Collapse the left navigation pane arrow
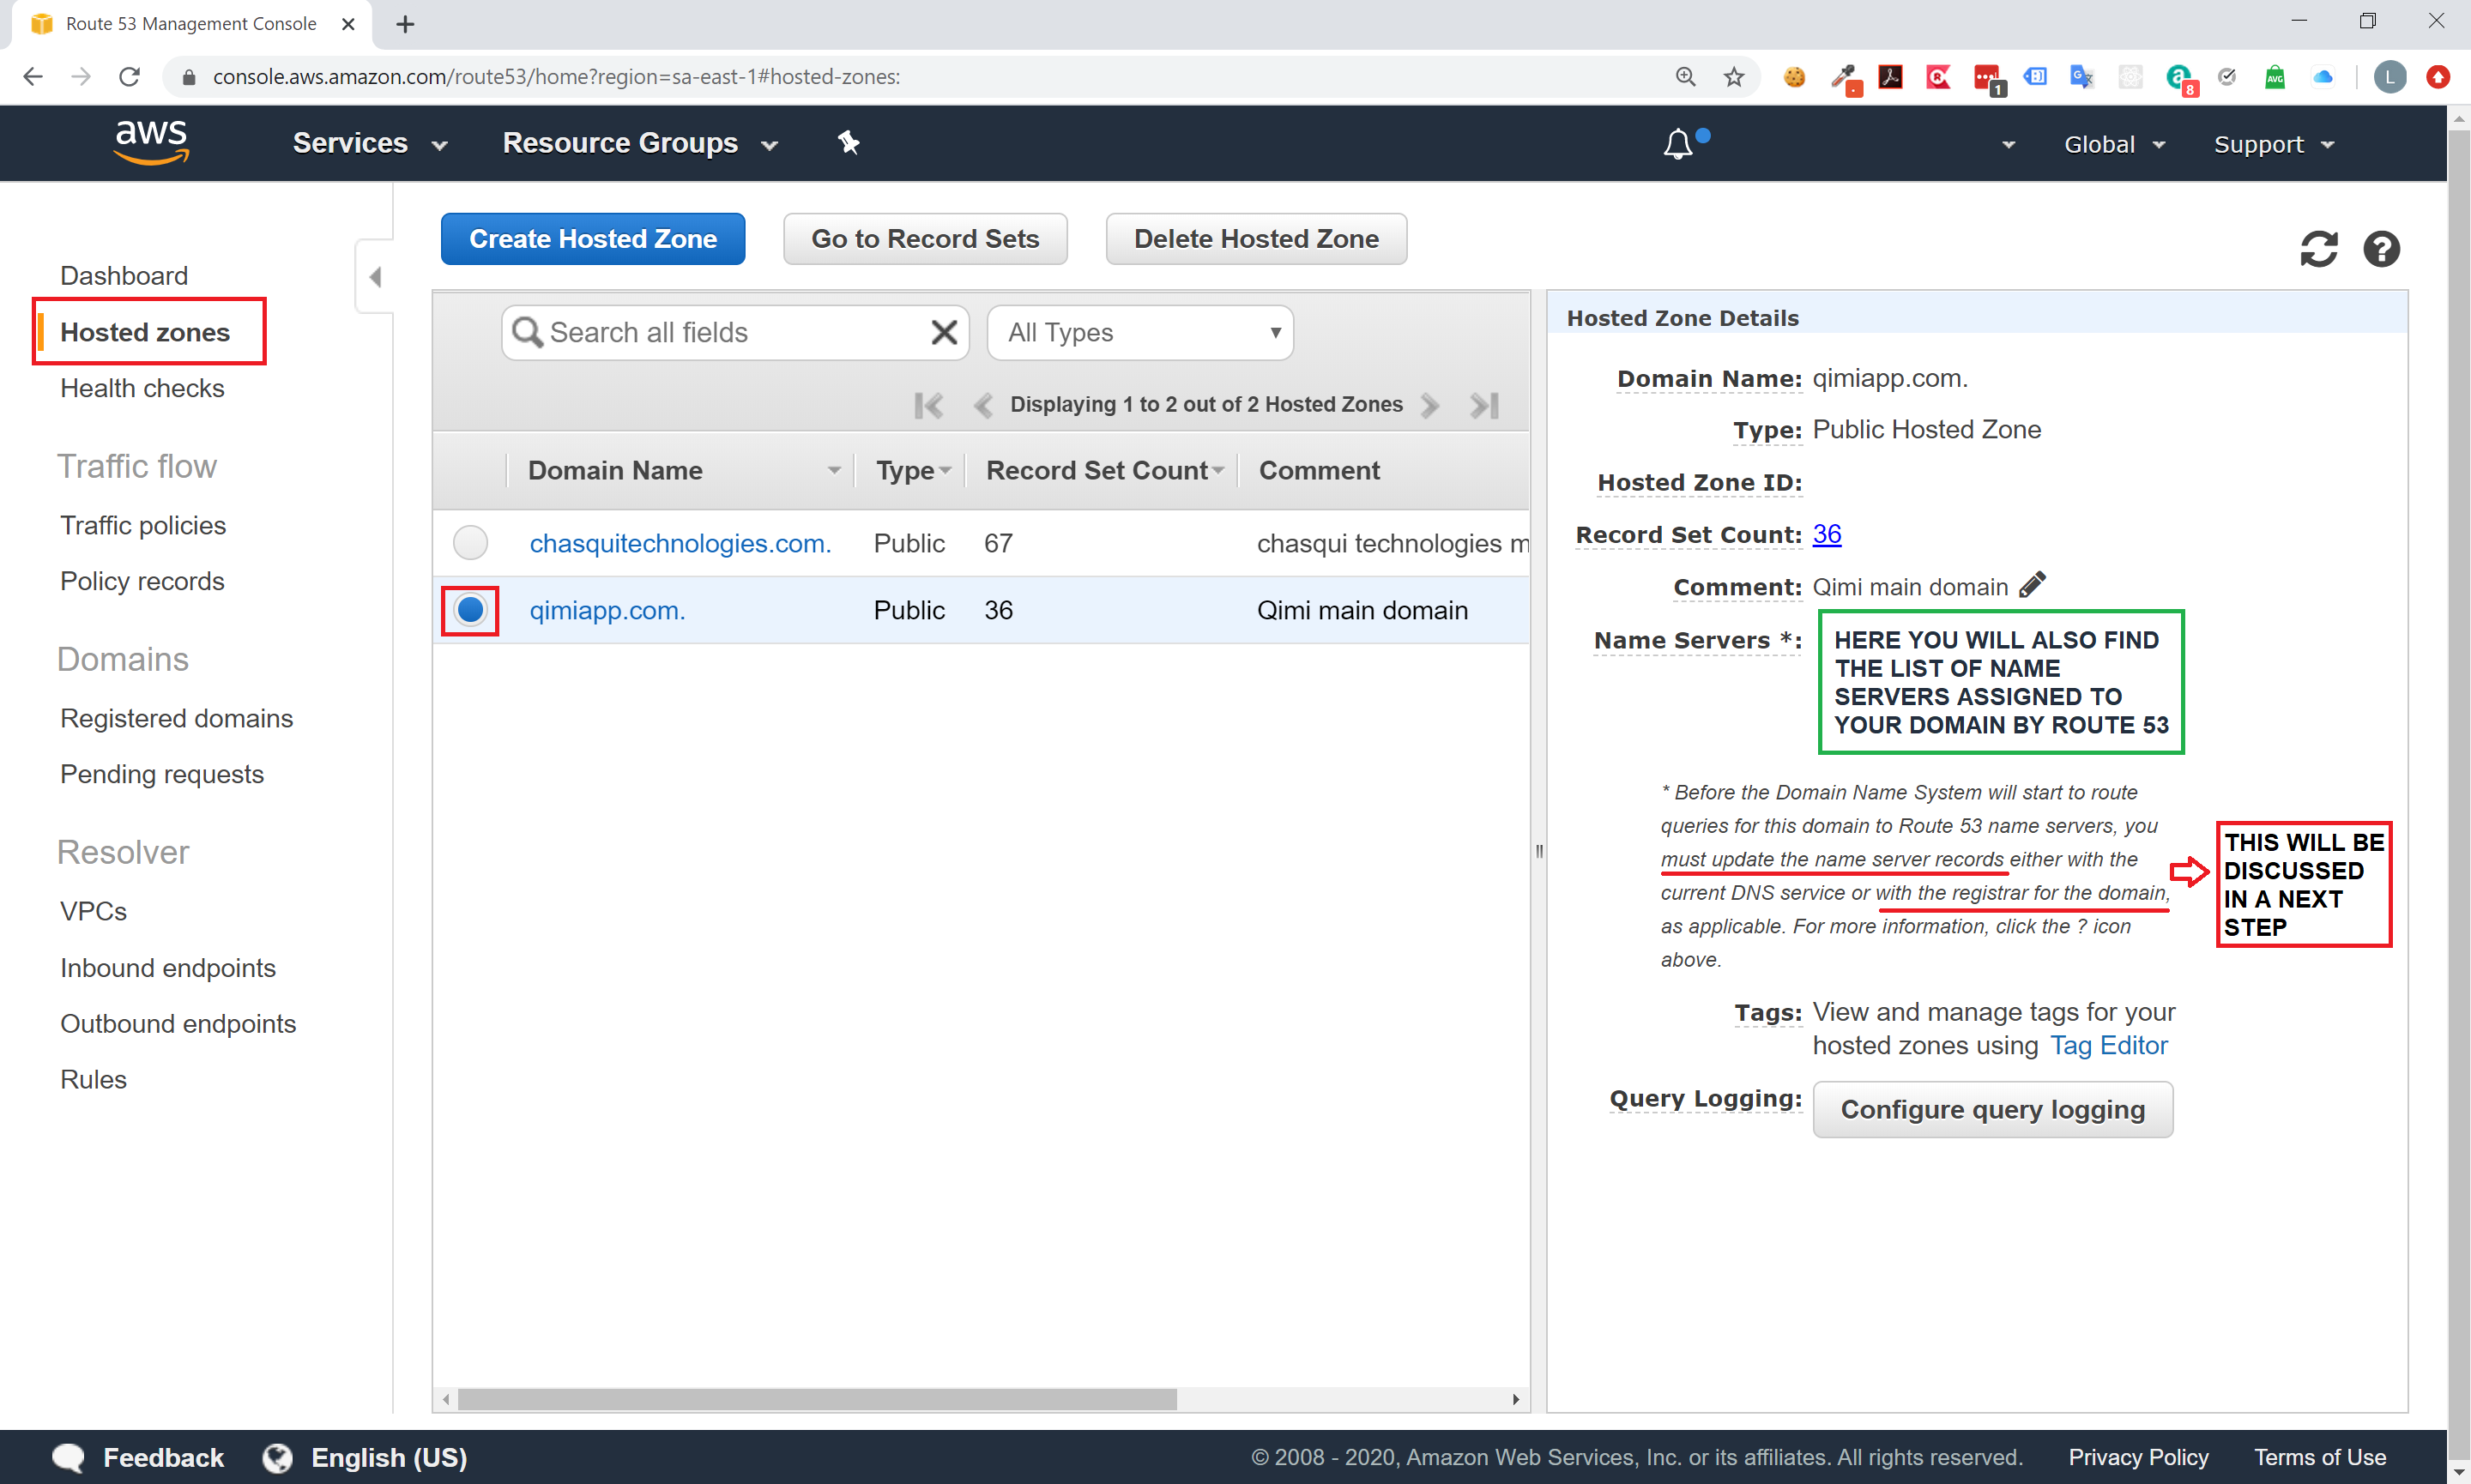The height and width of the screenshot is (1484, 2471). coord(376,277)
